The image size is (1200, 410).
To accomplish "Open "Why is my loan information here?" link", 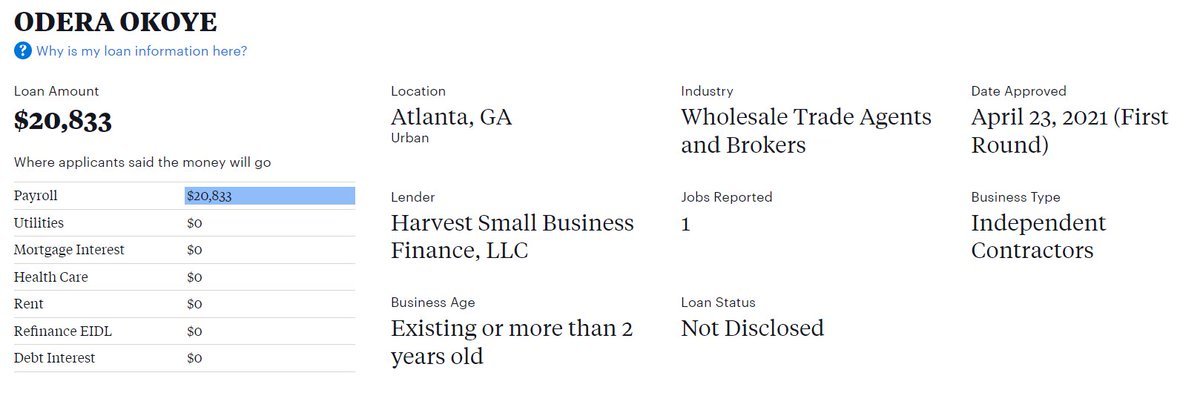I will pos(141,51).
